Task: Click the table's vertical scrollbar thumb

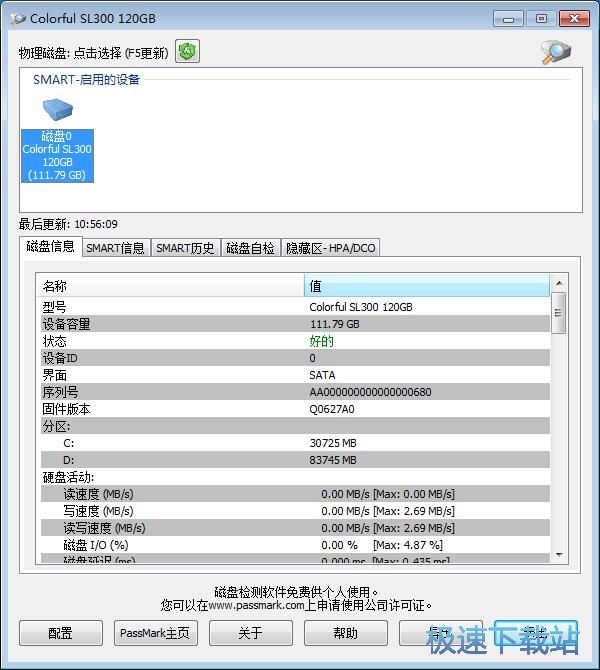Action: point(559,313)
